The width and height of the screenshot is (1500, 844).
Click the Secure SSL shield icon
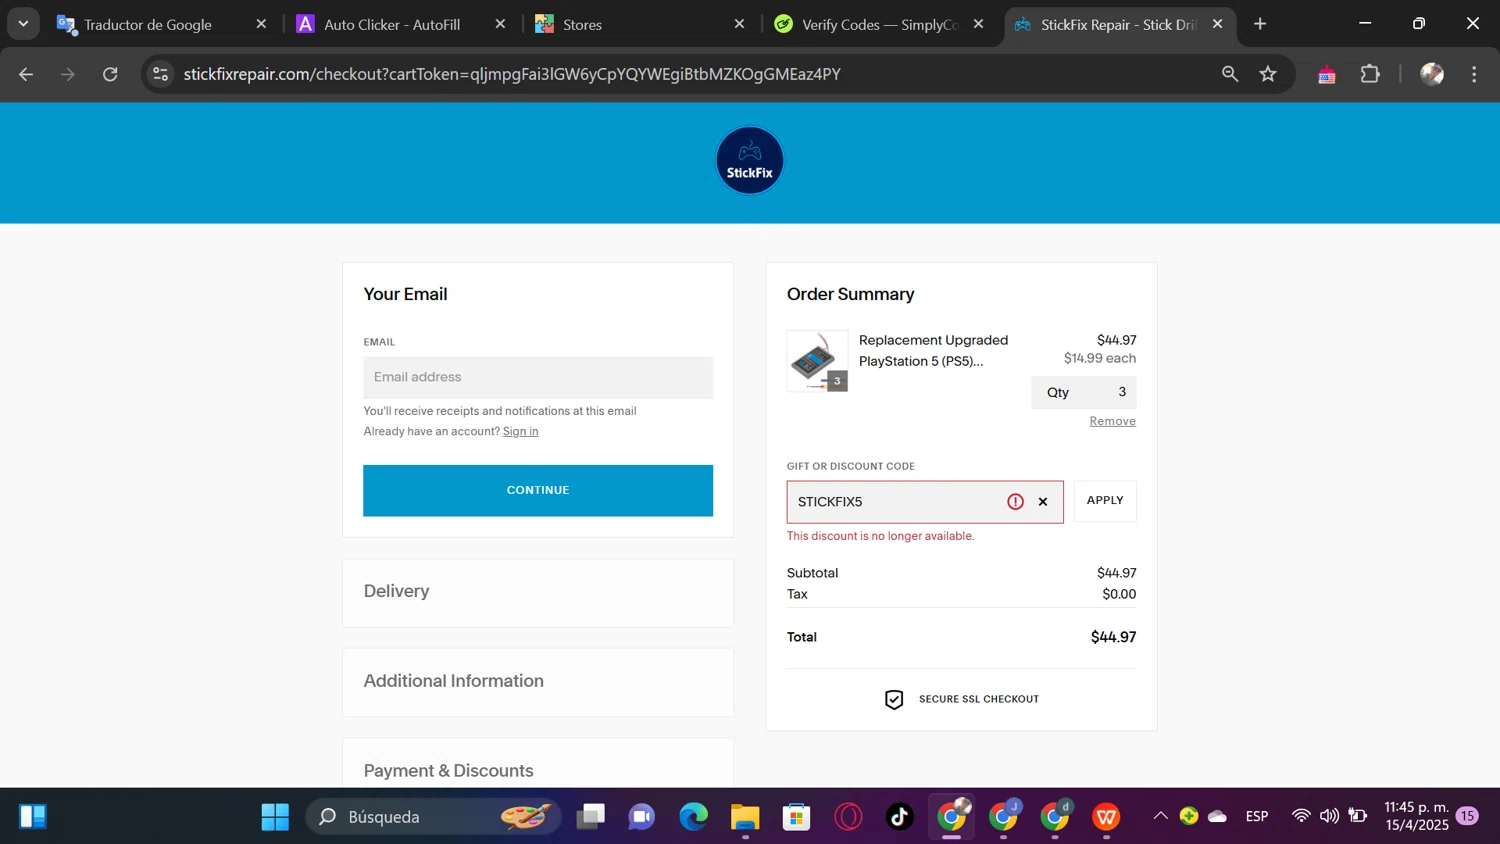tap(894, 699)
